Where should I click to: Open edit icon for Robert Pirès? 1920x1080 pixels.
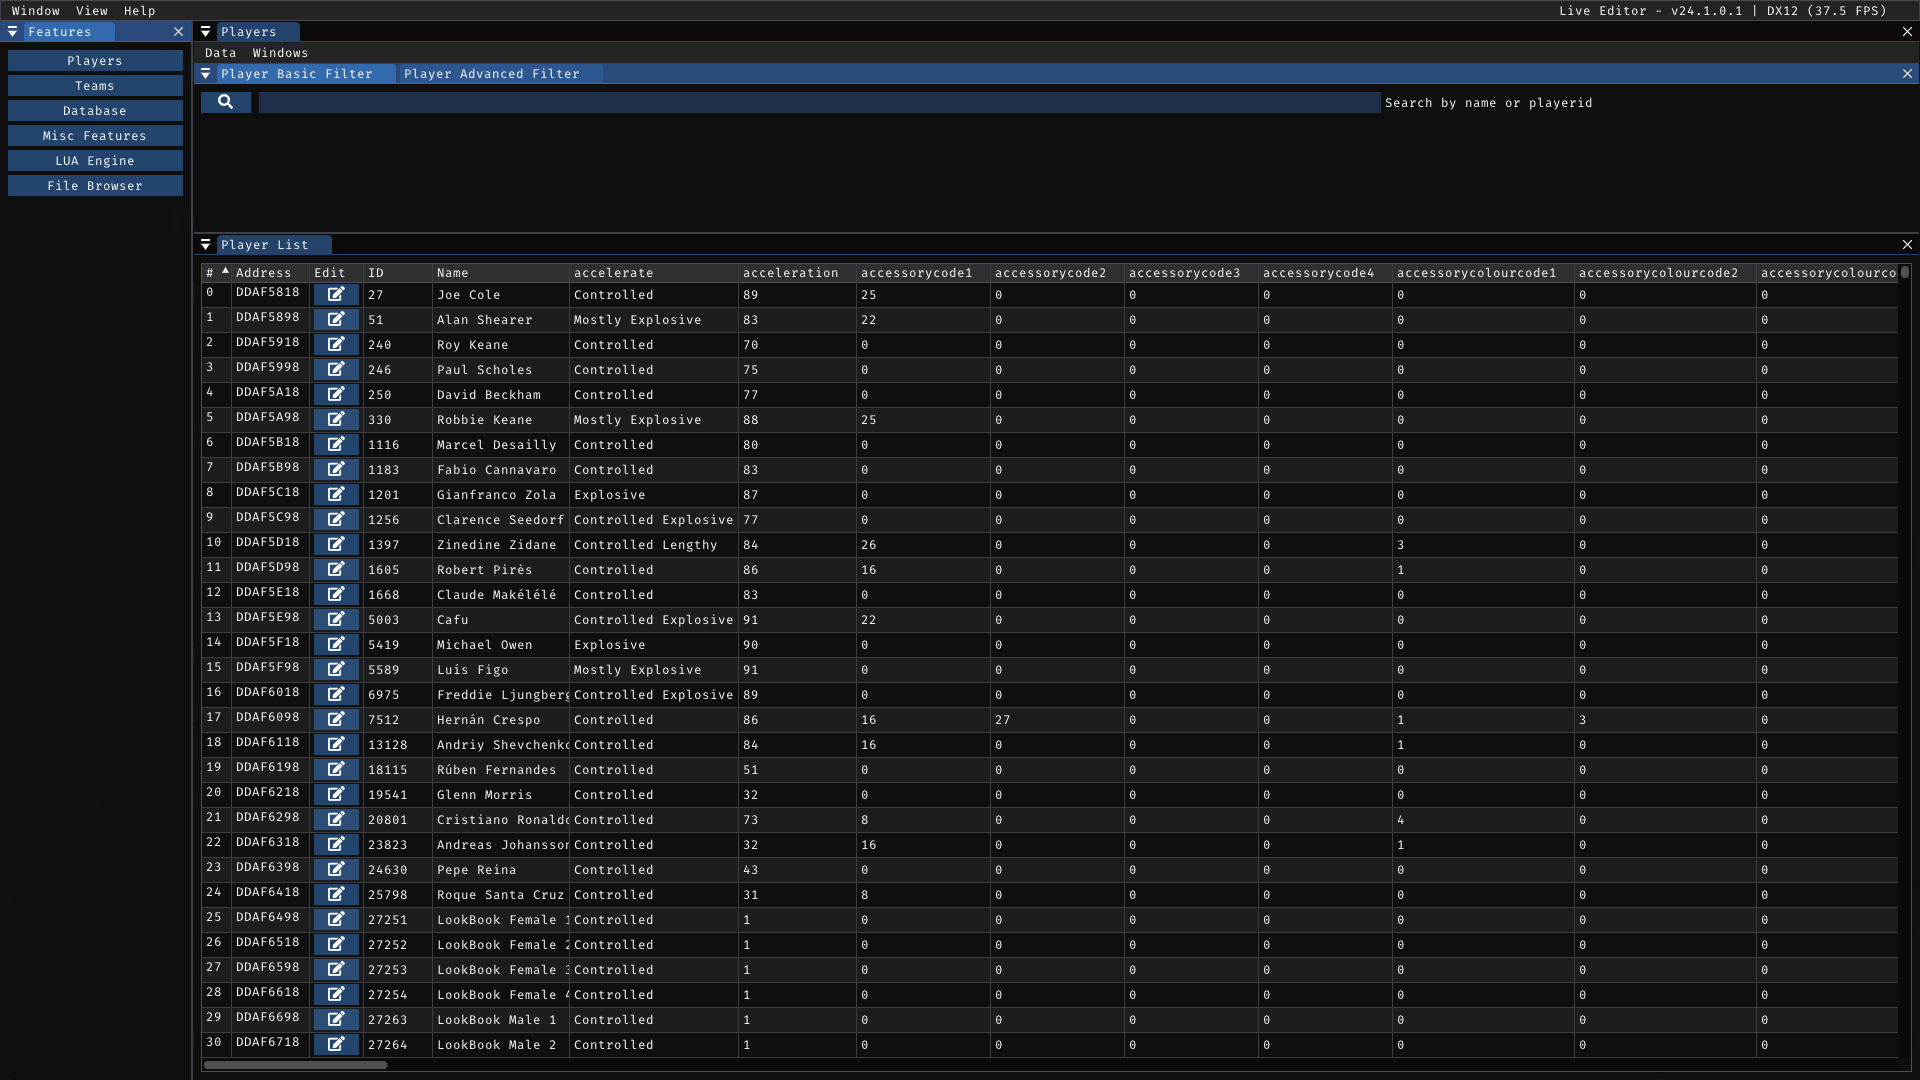tap(336, 570)
